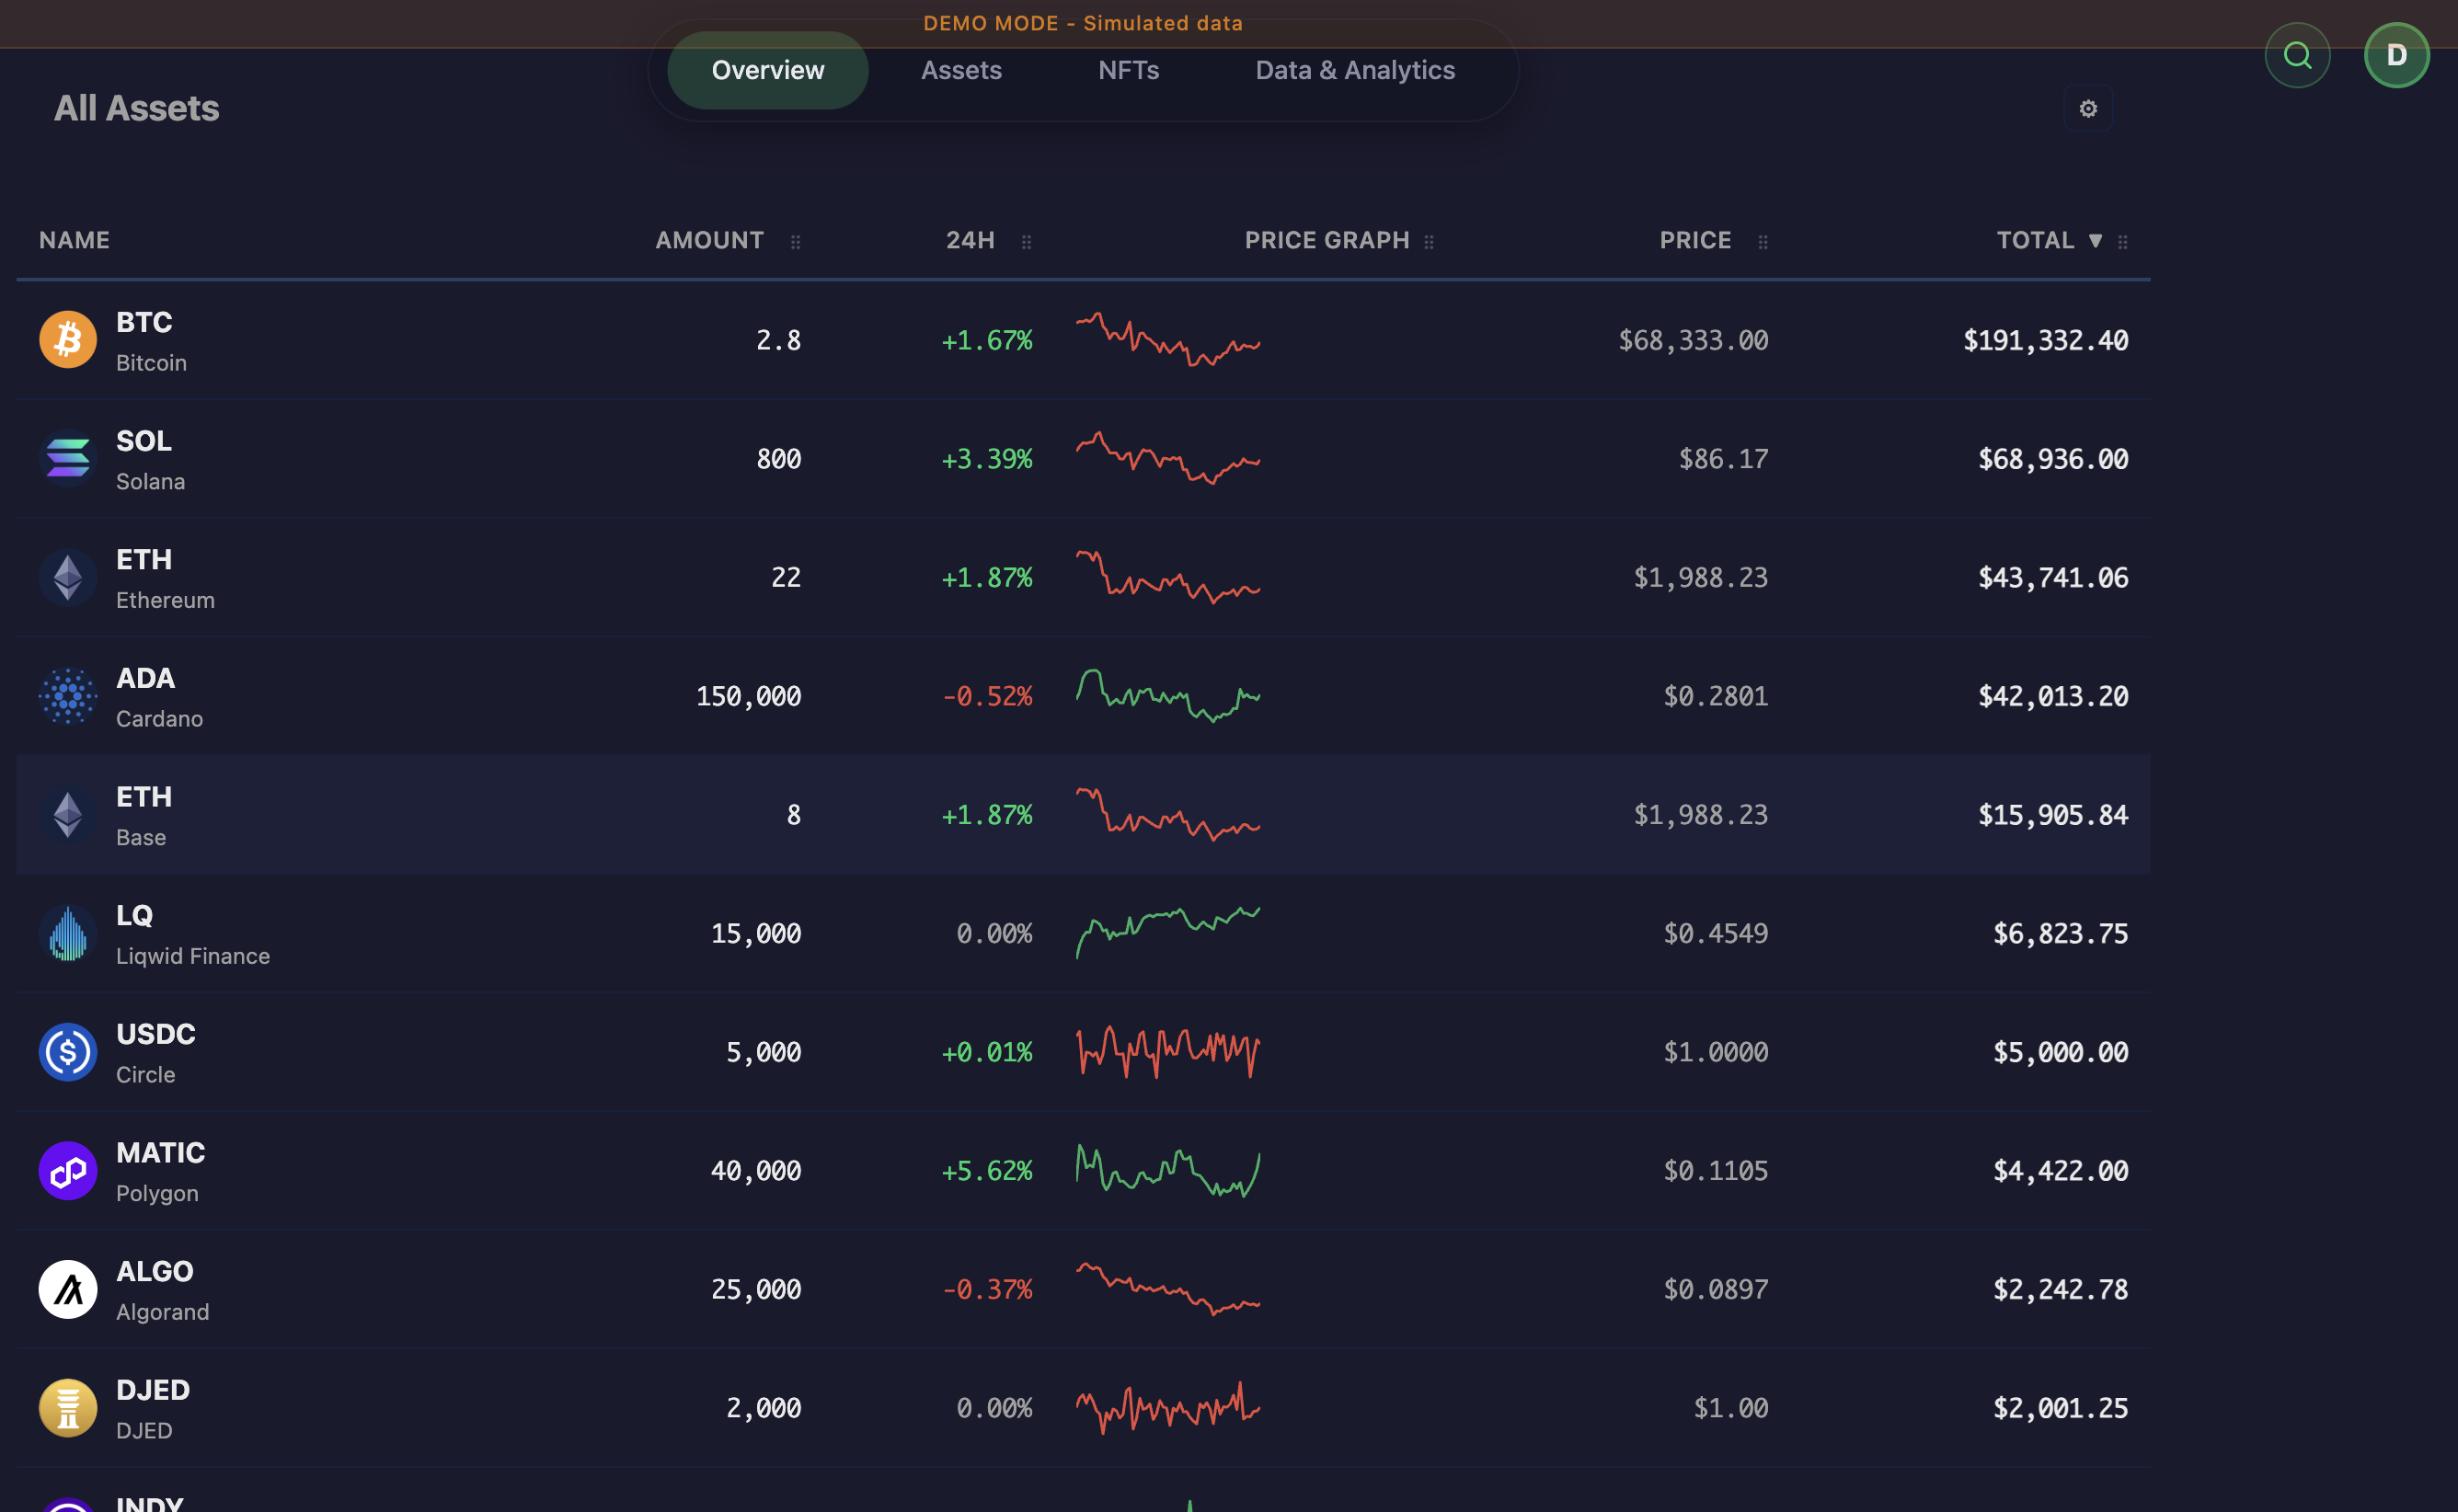Open the table settings gear
Screen dimensions: 2458x1512
2088,108
